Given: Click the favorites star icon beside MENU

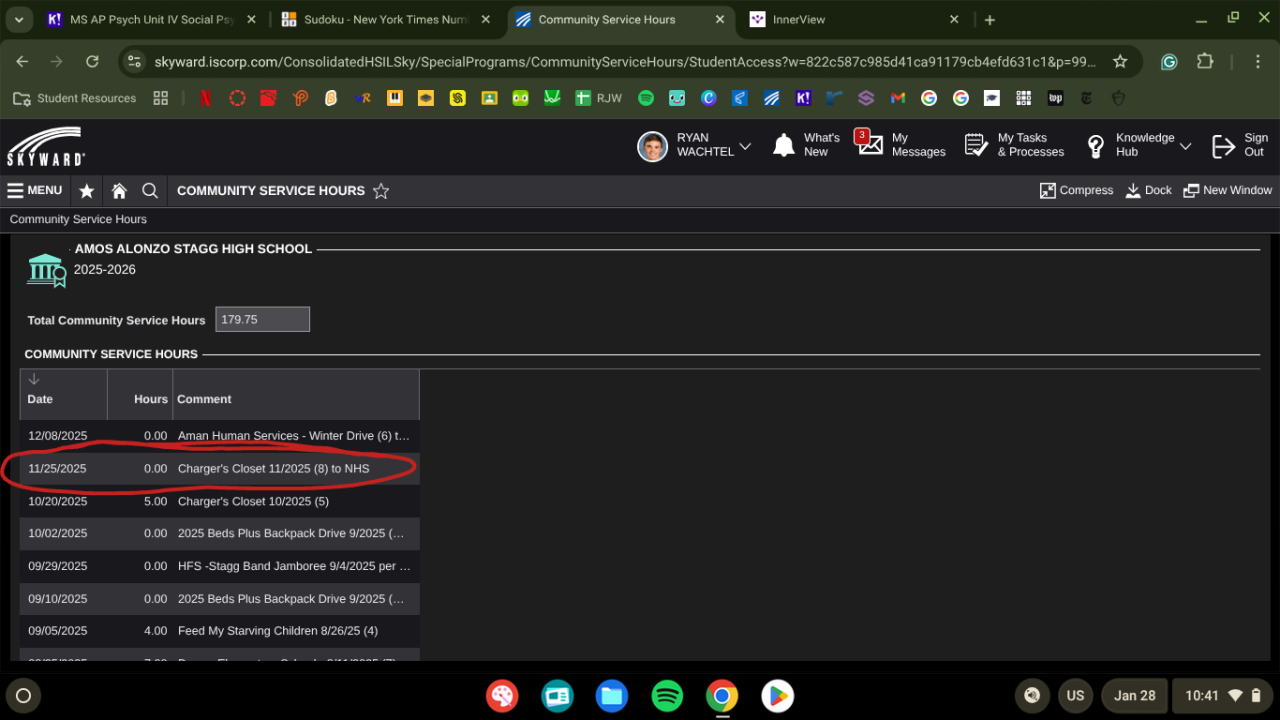Looking at the screenshot, I should coord(87,191).
